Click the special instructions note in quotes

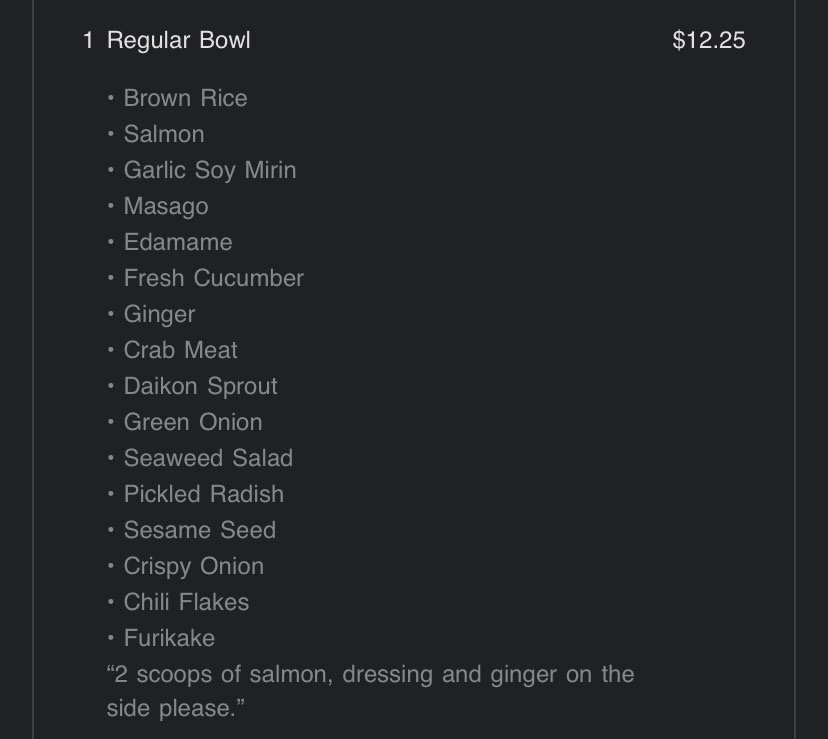coord(370,690)
